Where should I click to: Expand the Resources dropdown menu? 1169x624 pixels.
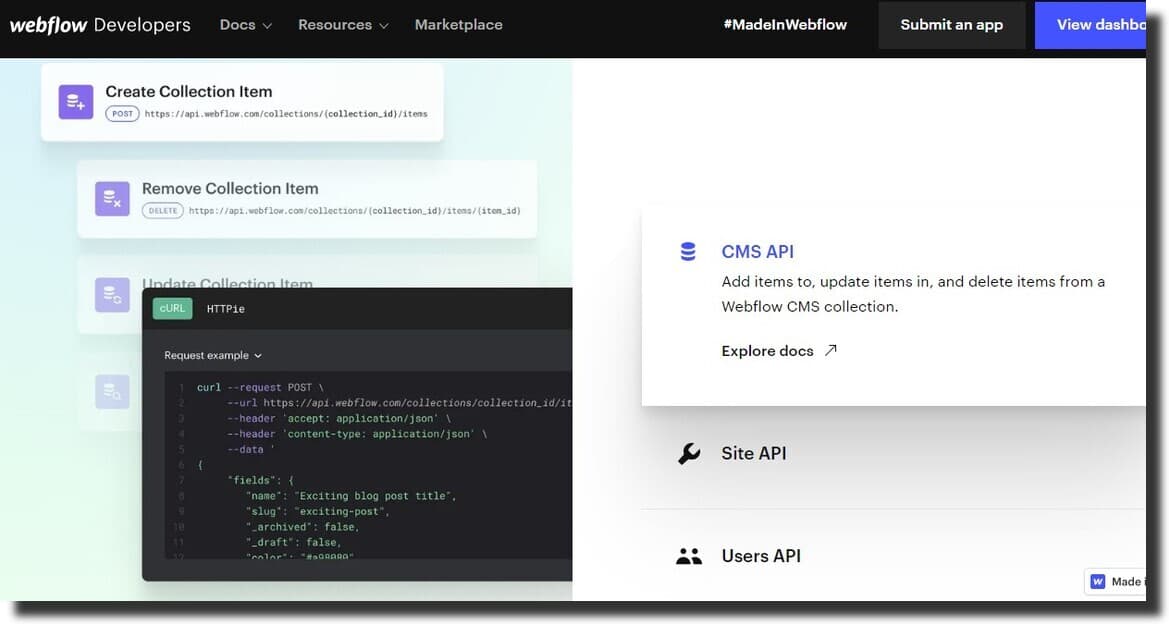tap(343, 25)
